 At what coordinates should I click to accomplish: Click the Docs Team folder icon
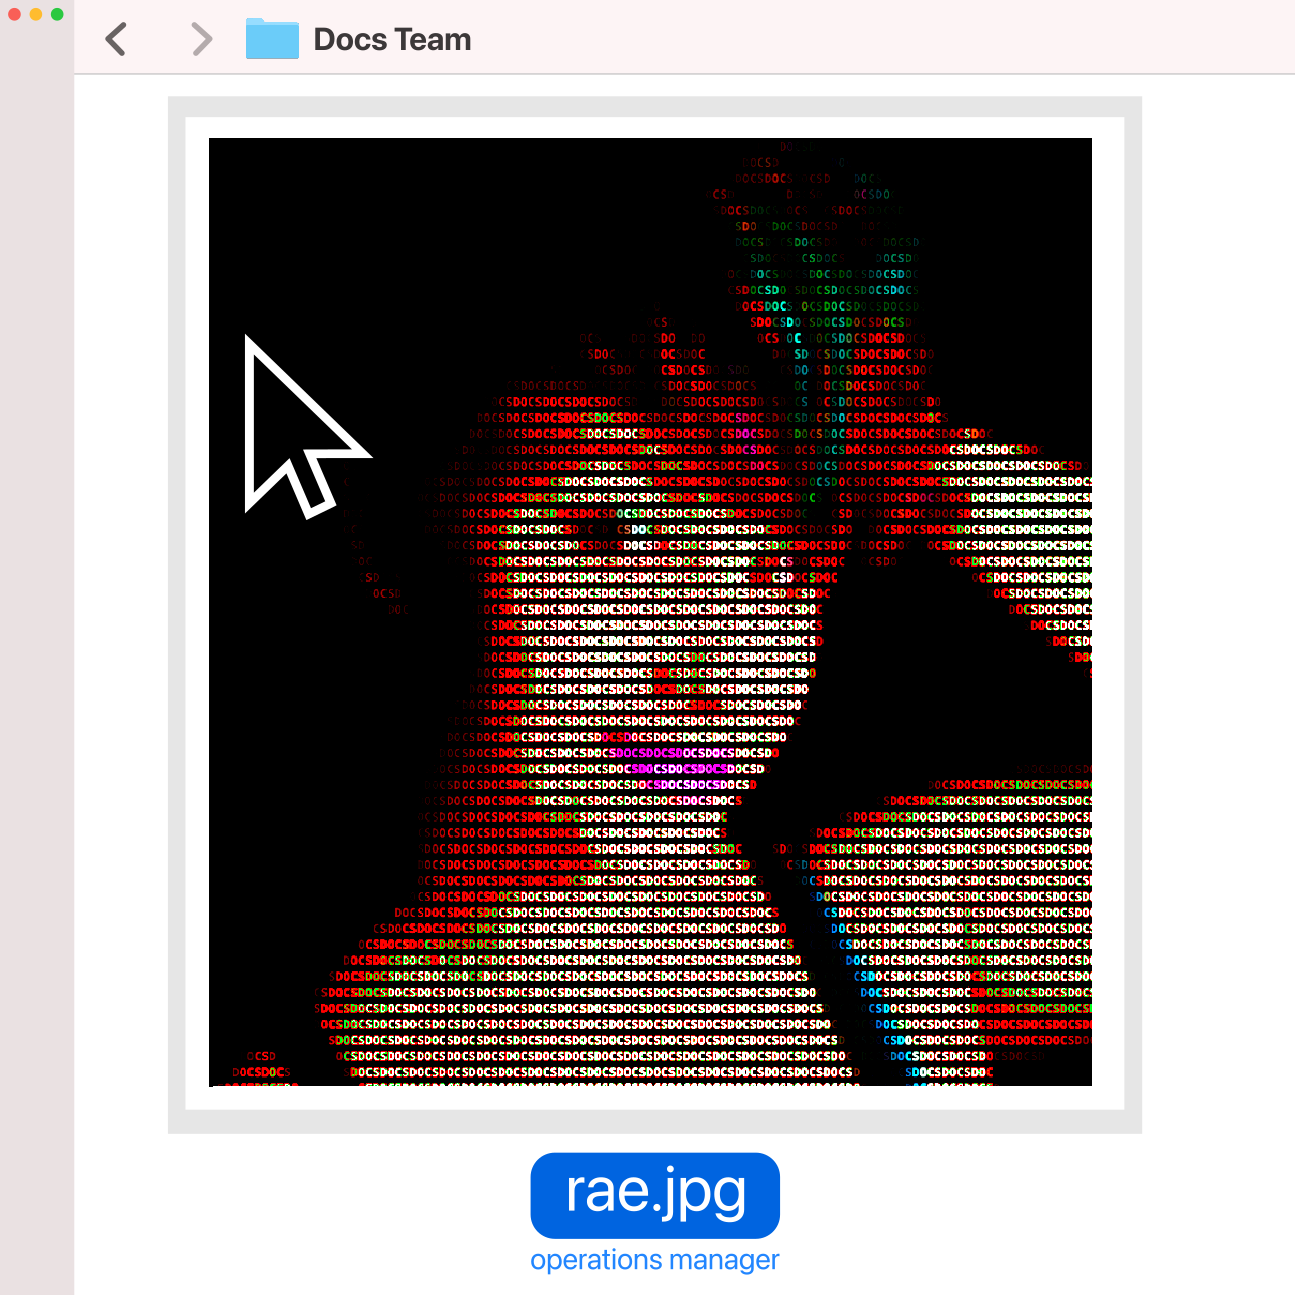pos(272,39)
